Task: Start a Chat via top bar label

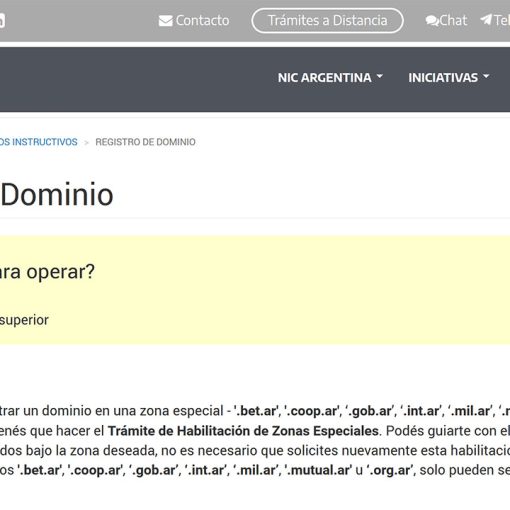Action: point(453,21)
